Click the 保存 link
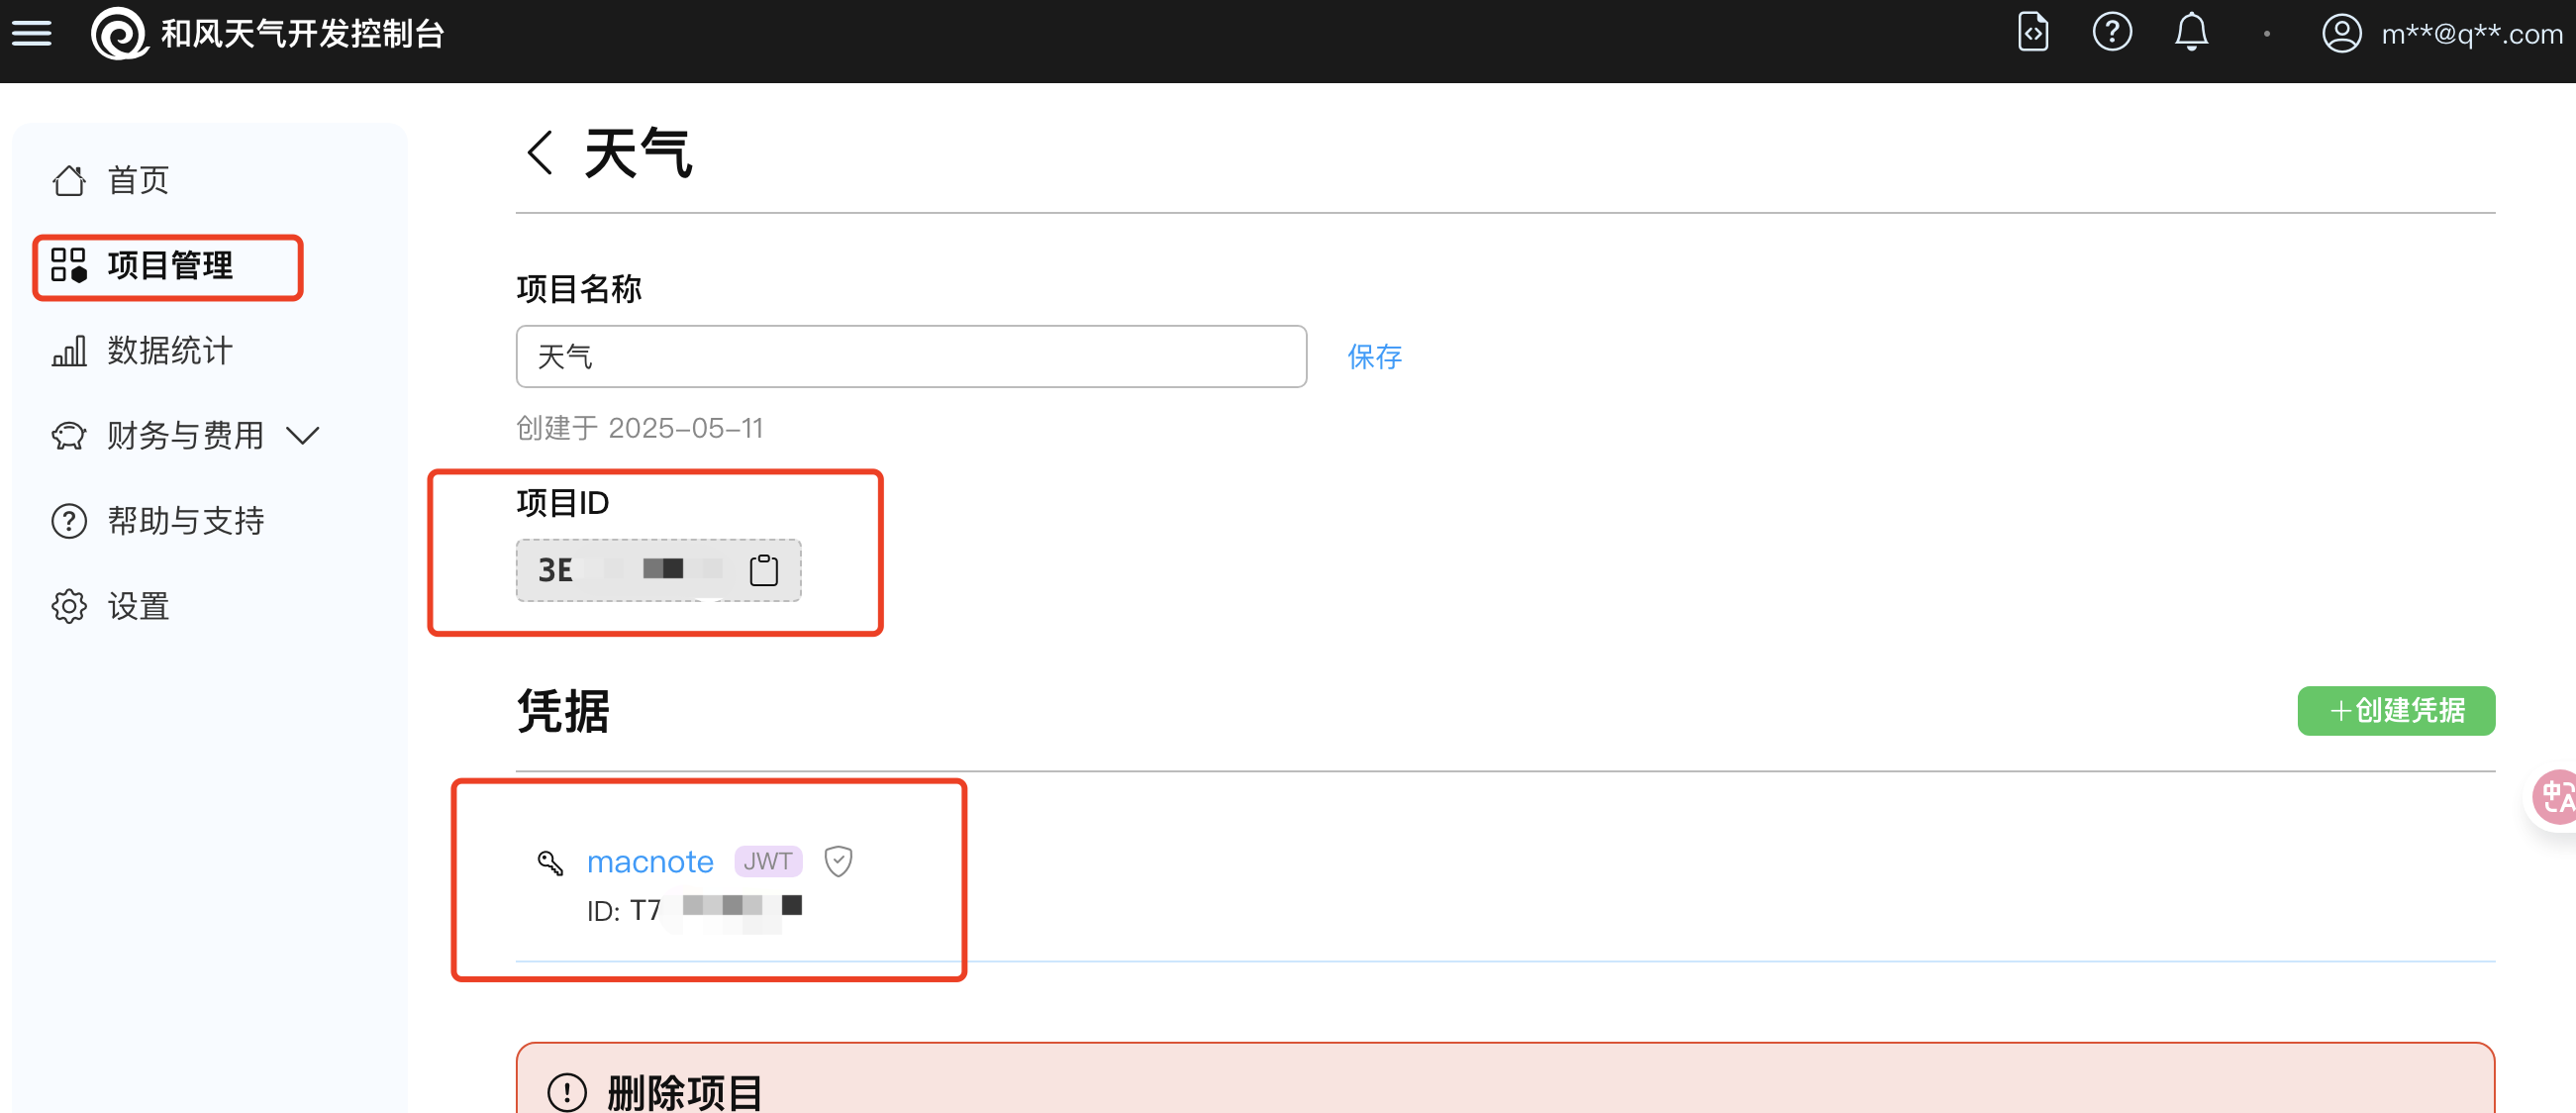The image size is (2576, 1113). 1374,357
